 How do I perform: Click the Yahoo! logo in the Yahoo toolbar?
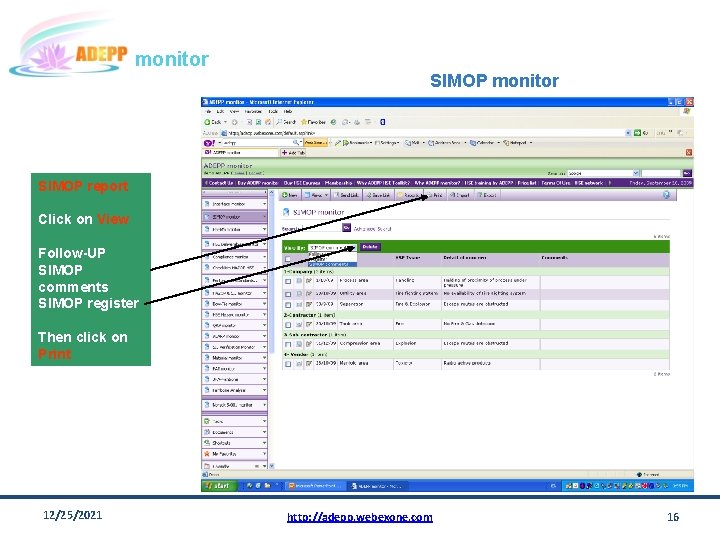click(209, 143)
